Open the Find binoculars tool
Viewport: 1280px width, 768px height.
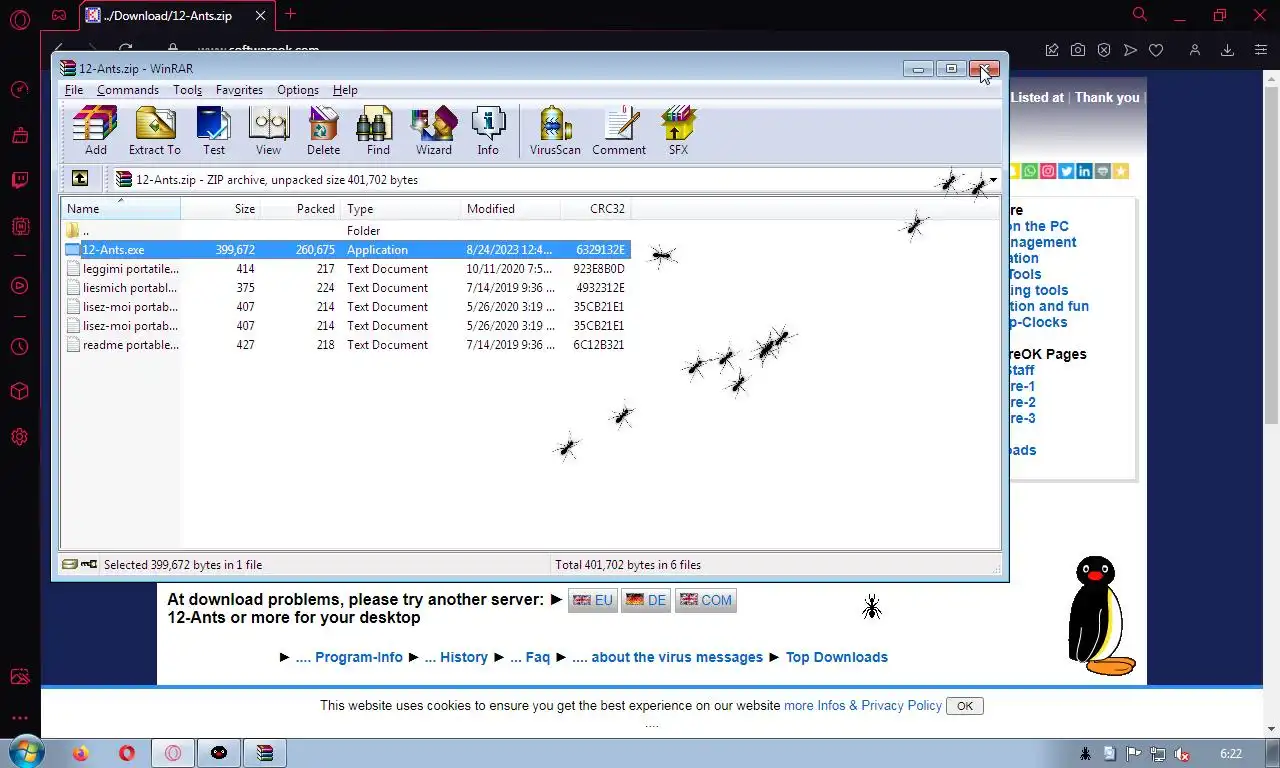378,131
